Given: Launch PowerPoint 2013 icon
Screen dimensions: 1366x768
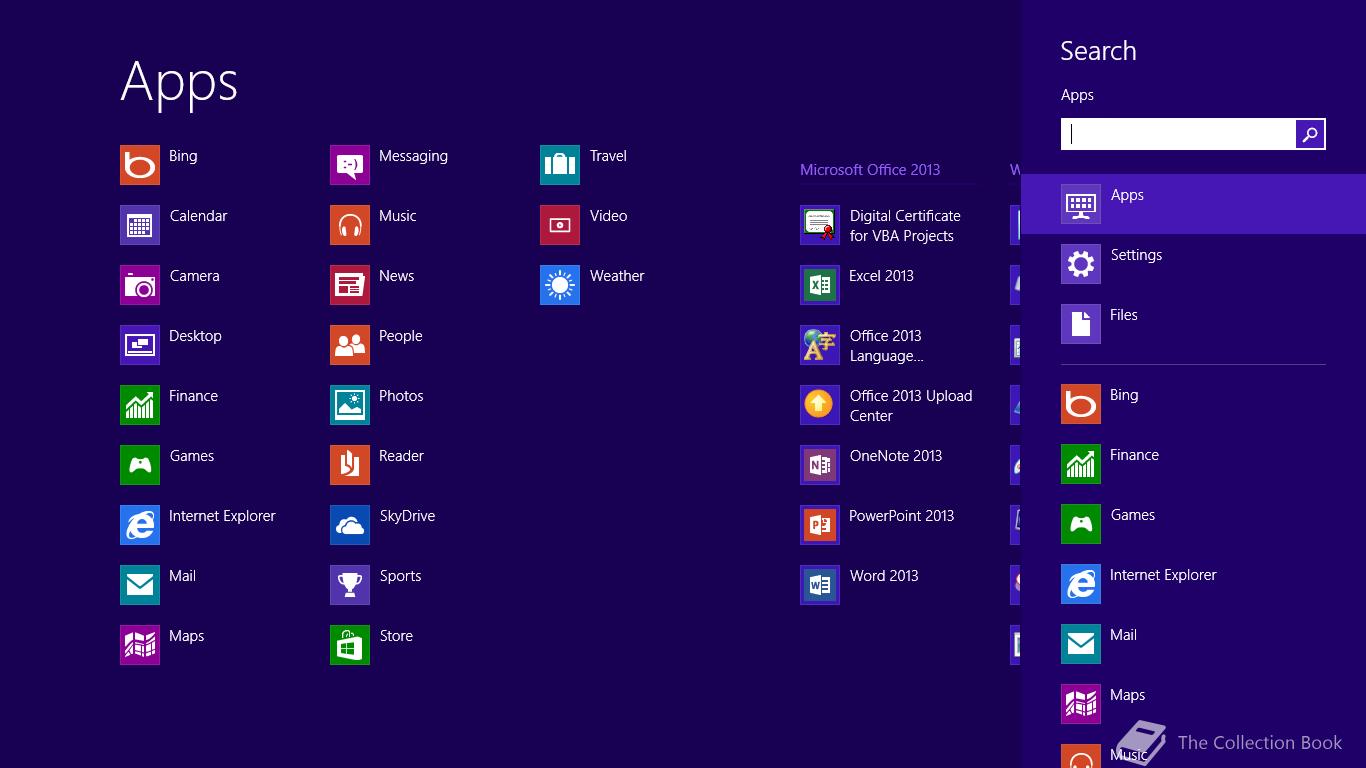Looking at the screenshot, I should pyautogui.click(x=820, y=525).
